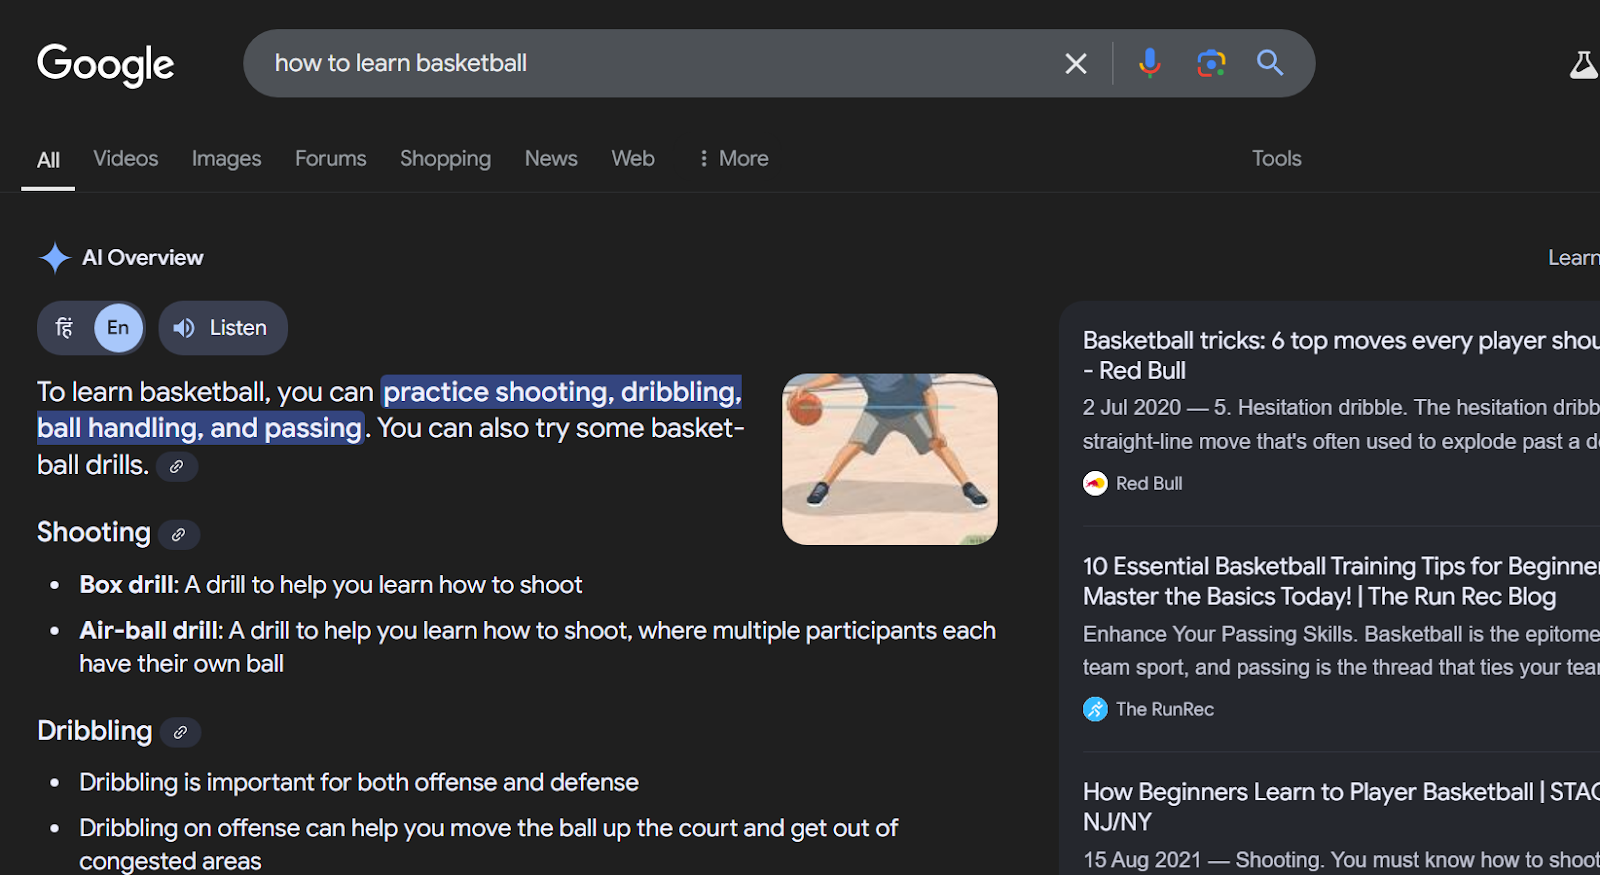The width and height of the screenshot is (1600, 875).
Task: Open How Beginners Learn to Player Basketball
Action: pos(1341,807)
